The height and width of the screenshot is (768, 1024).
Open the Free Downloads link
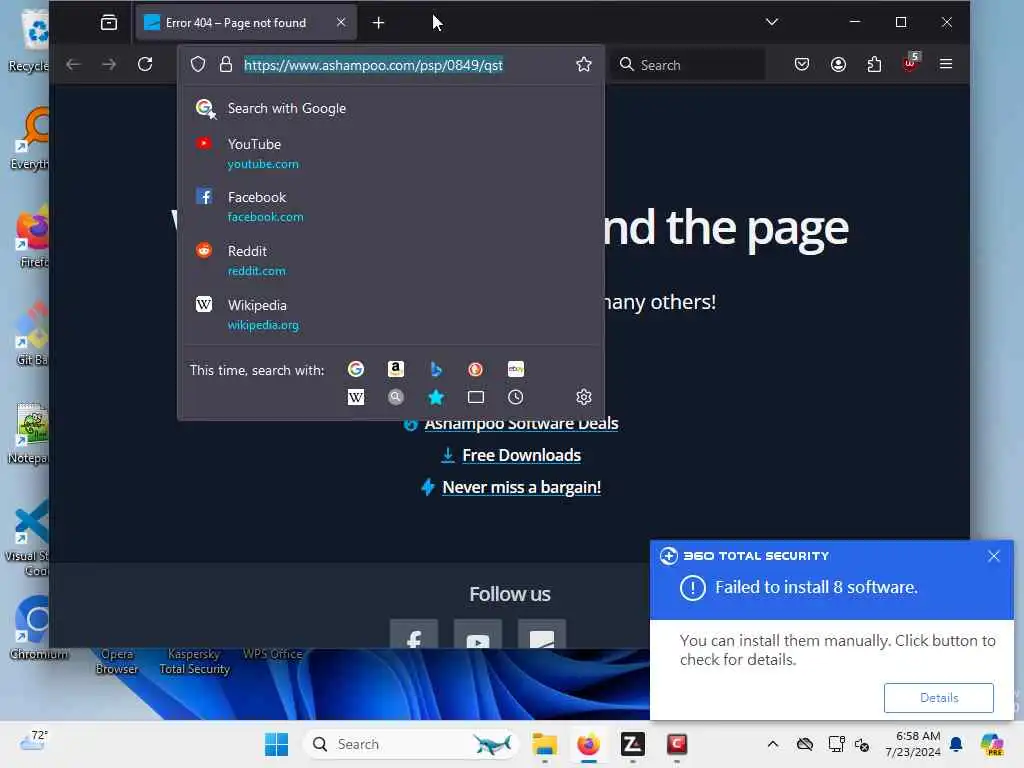(521, 455)
